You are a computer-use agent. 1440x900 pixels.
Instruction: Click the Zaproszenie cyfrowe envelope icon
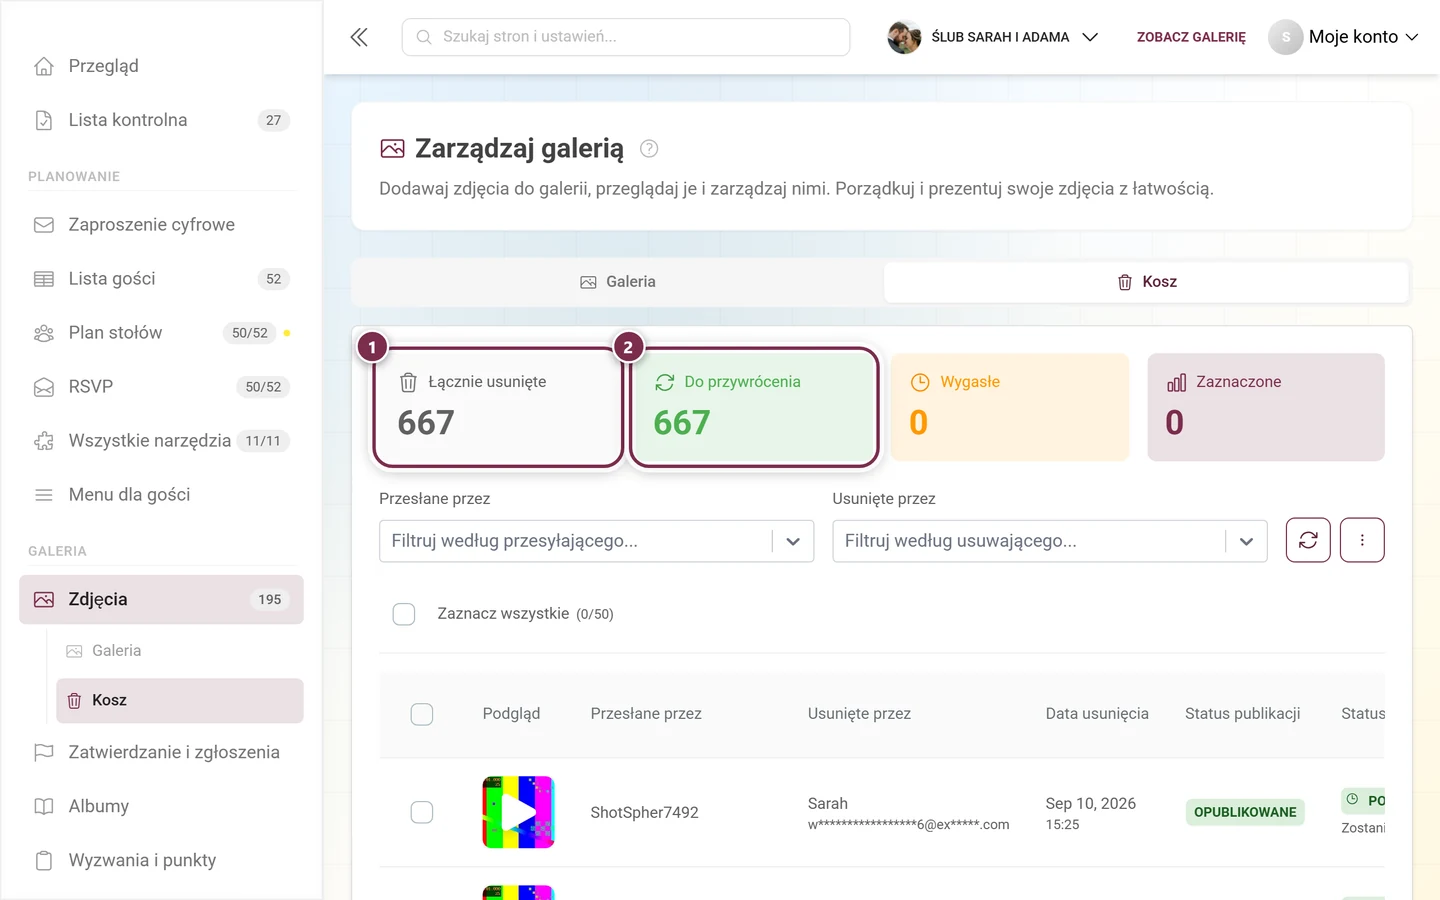pos(44,225)
